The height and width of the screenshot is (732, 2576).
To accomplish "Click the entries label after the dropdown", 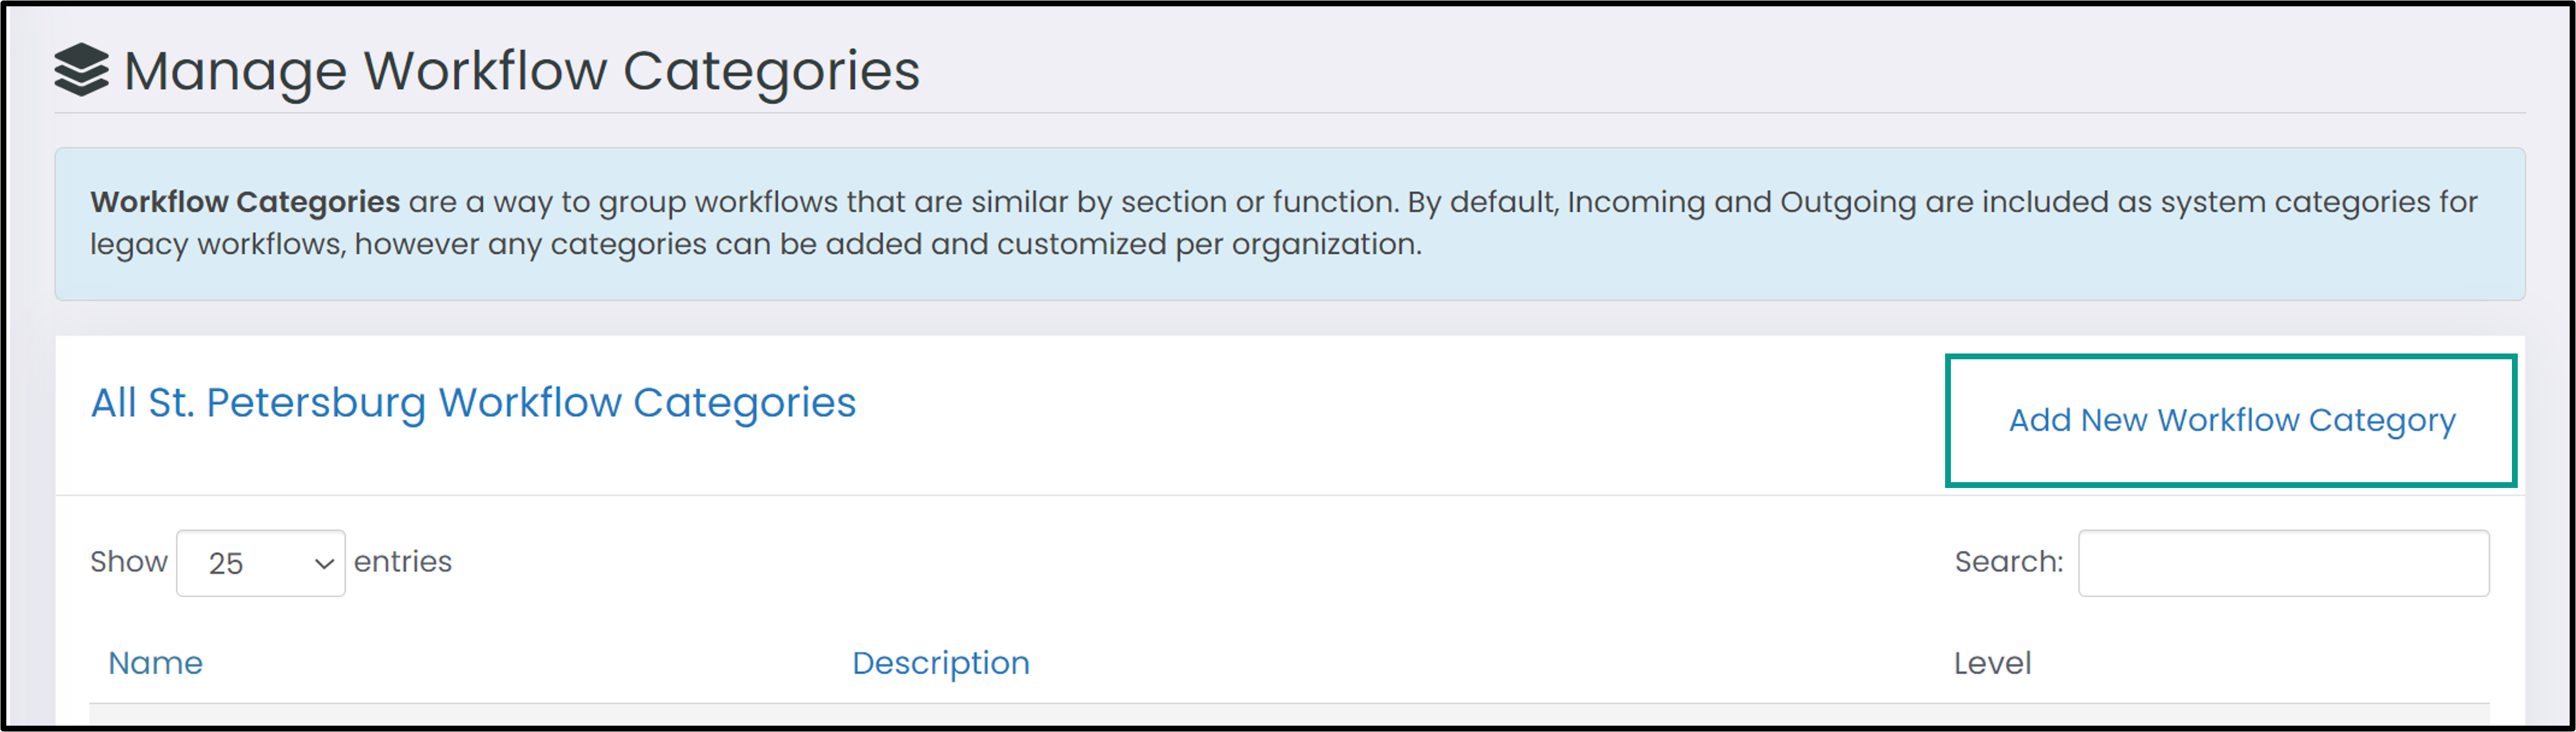I will click(x=402, y=562).
